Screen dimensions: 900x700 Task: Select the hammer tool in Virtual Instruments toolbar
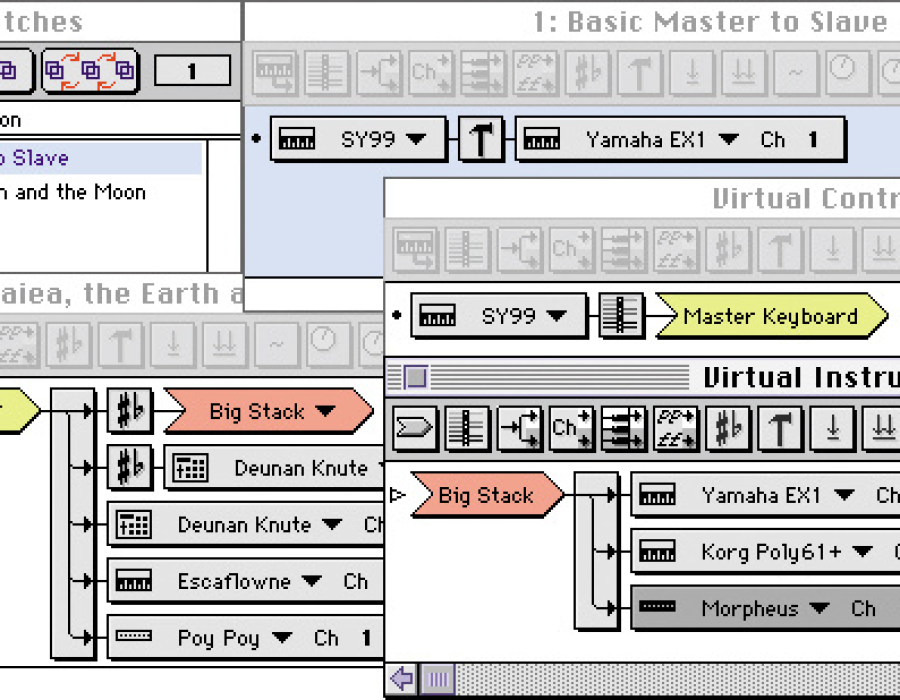[x=780, y=428]
